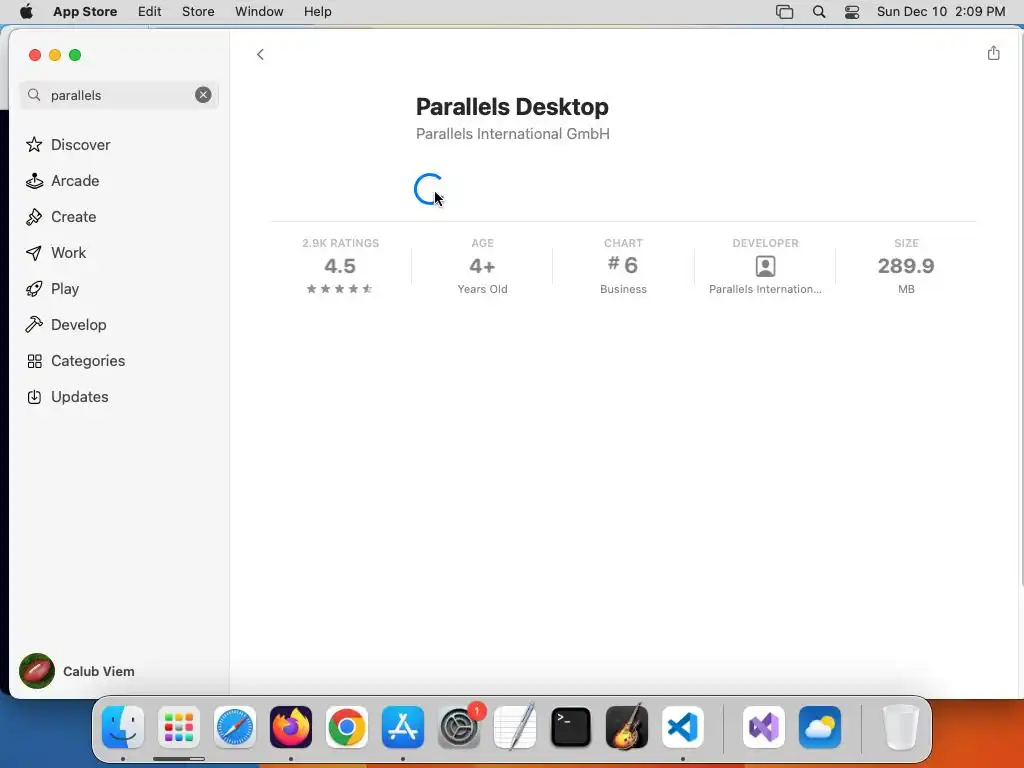Click the App Store Dock icon

tap(403, 727)
